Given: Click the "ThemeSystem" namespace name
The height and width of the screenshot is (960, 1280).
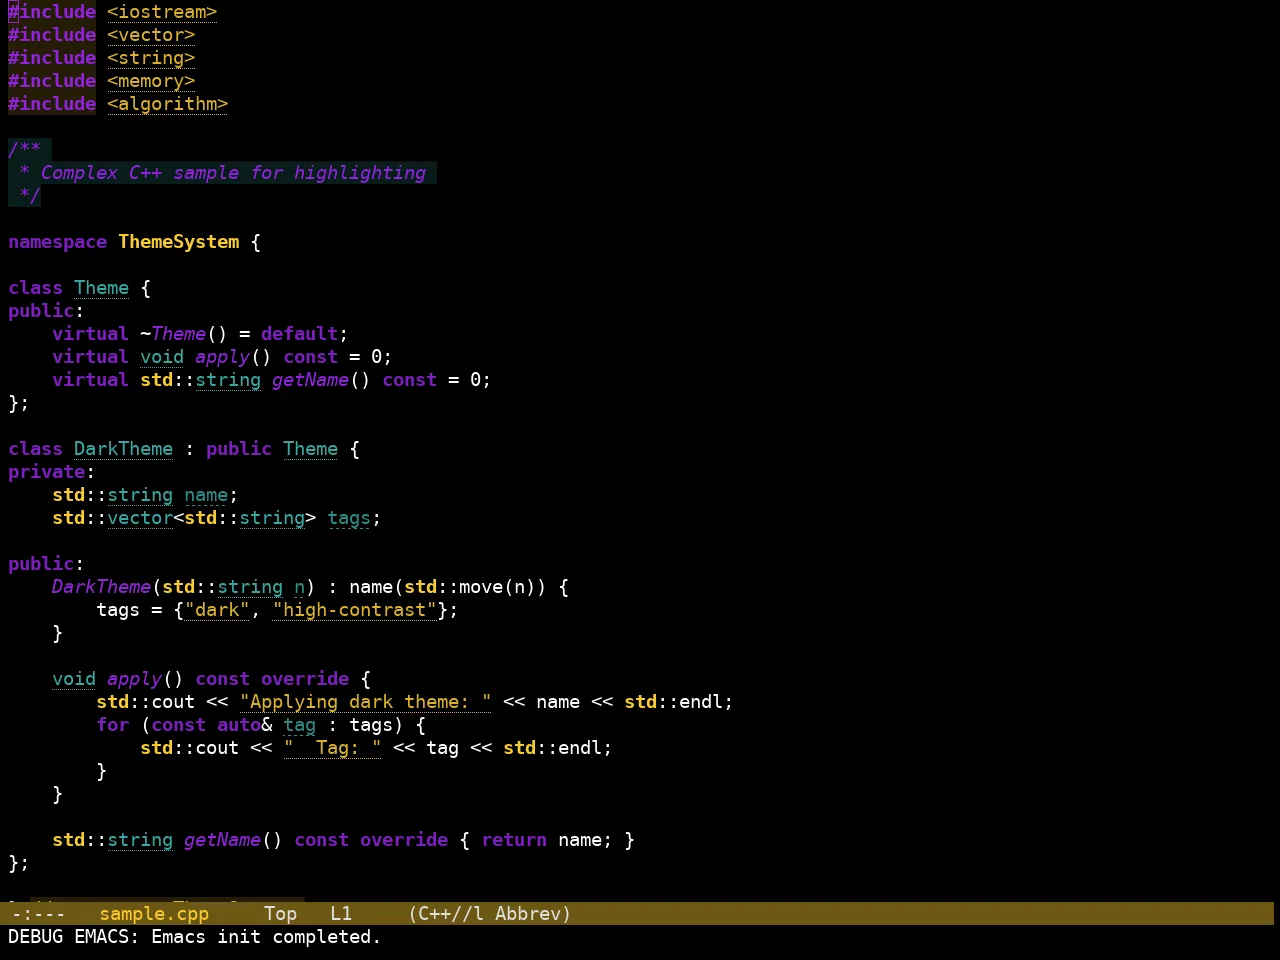Looking at the screenshot, I should tap(179, 242).
